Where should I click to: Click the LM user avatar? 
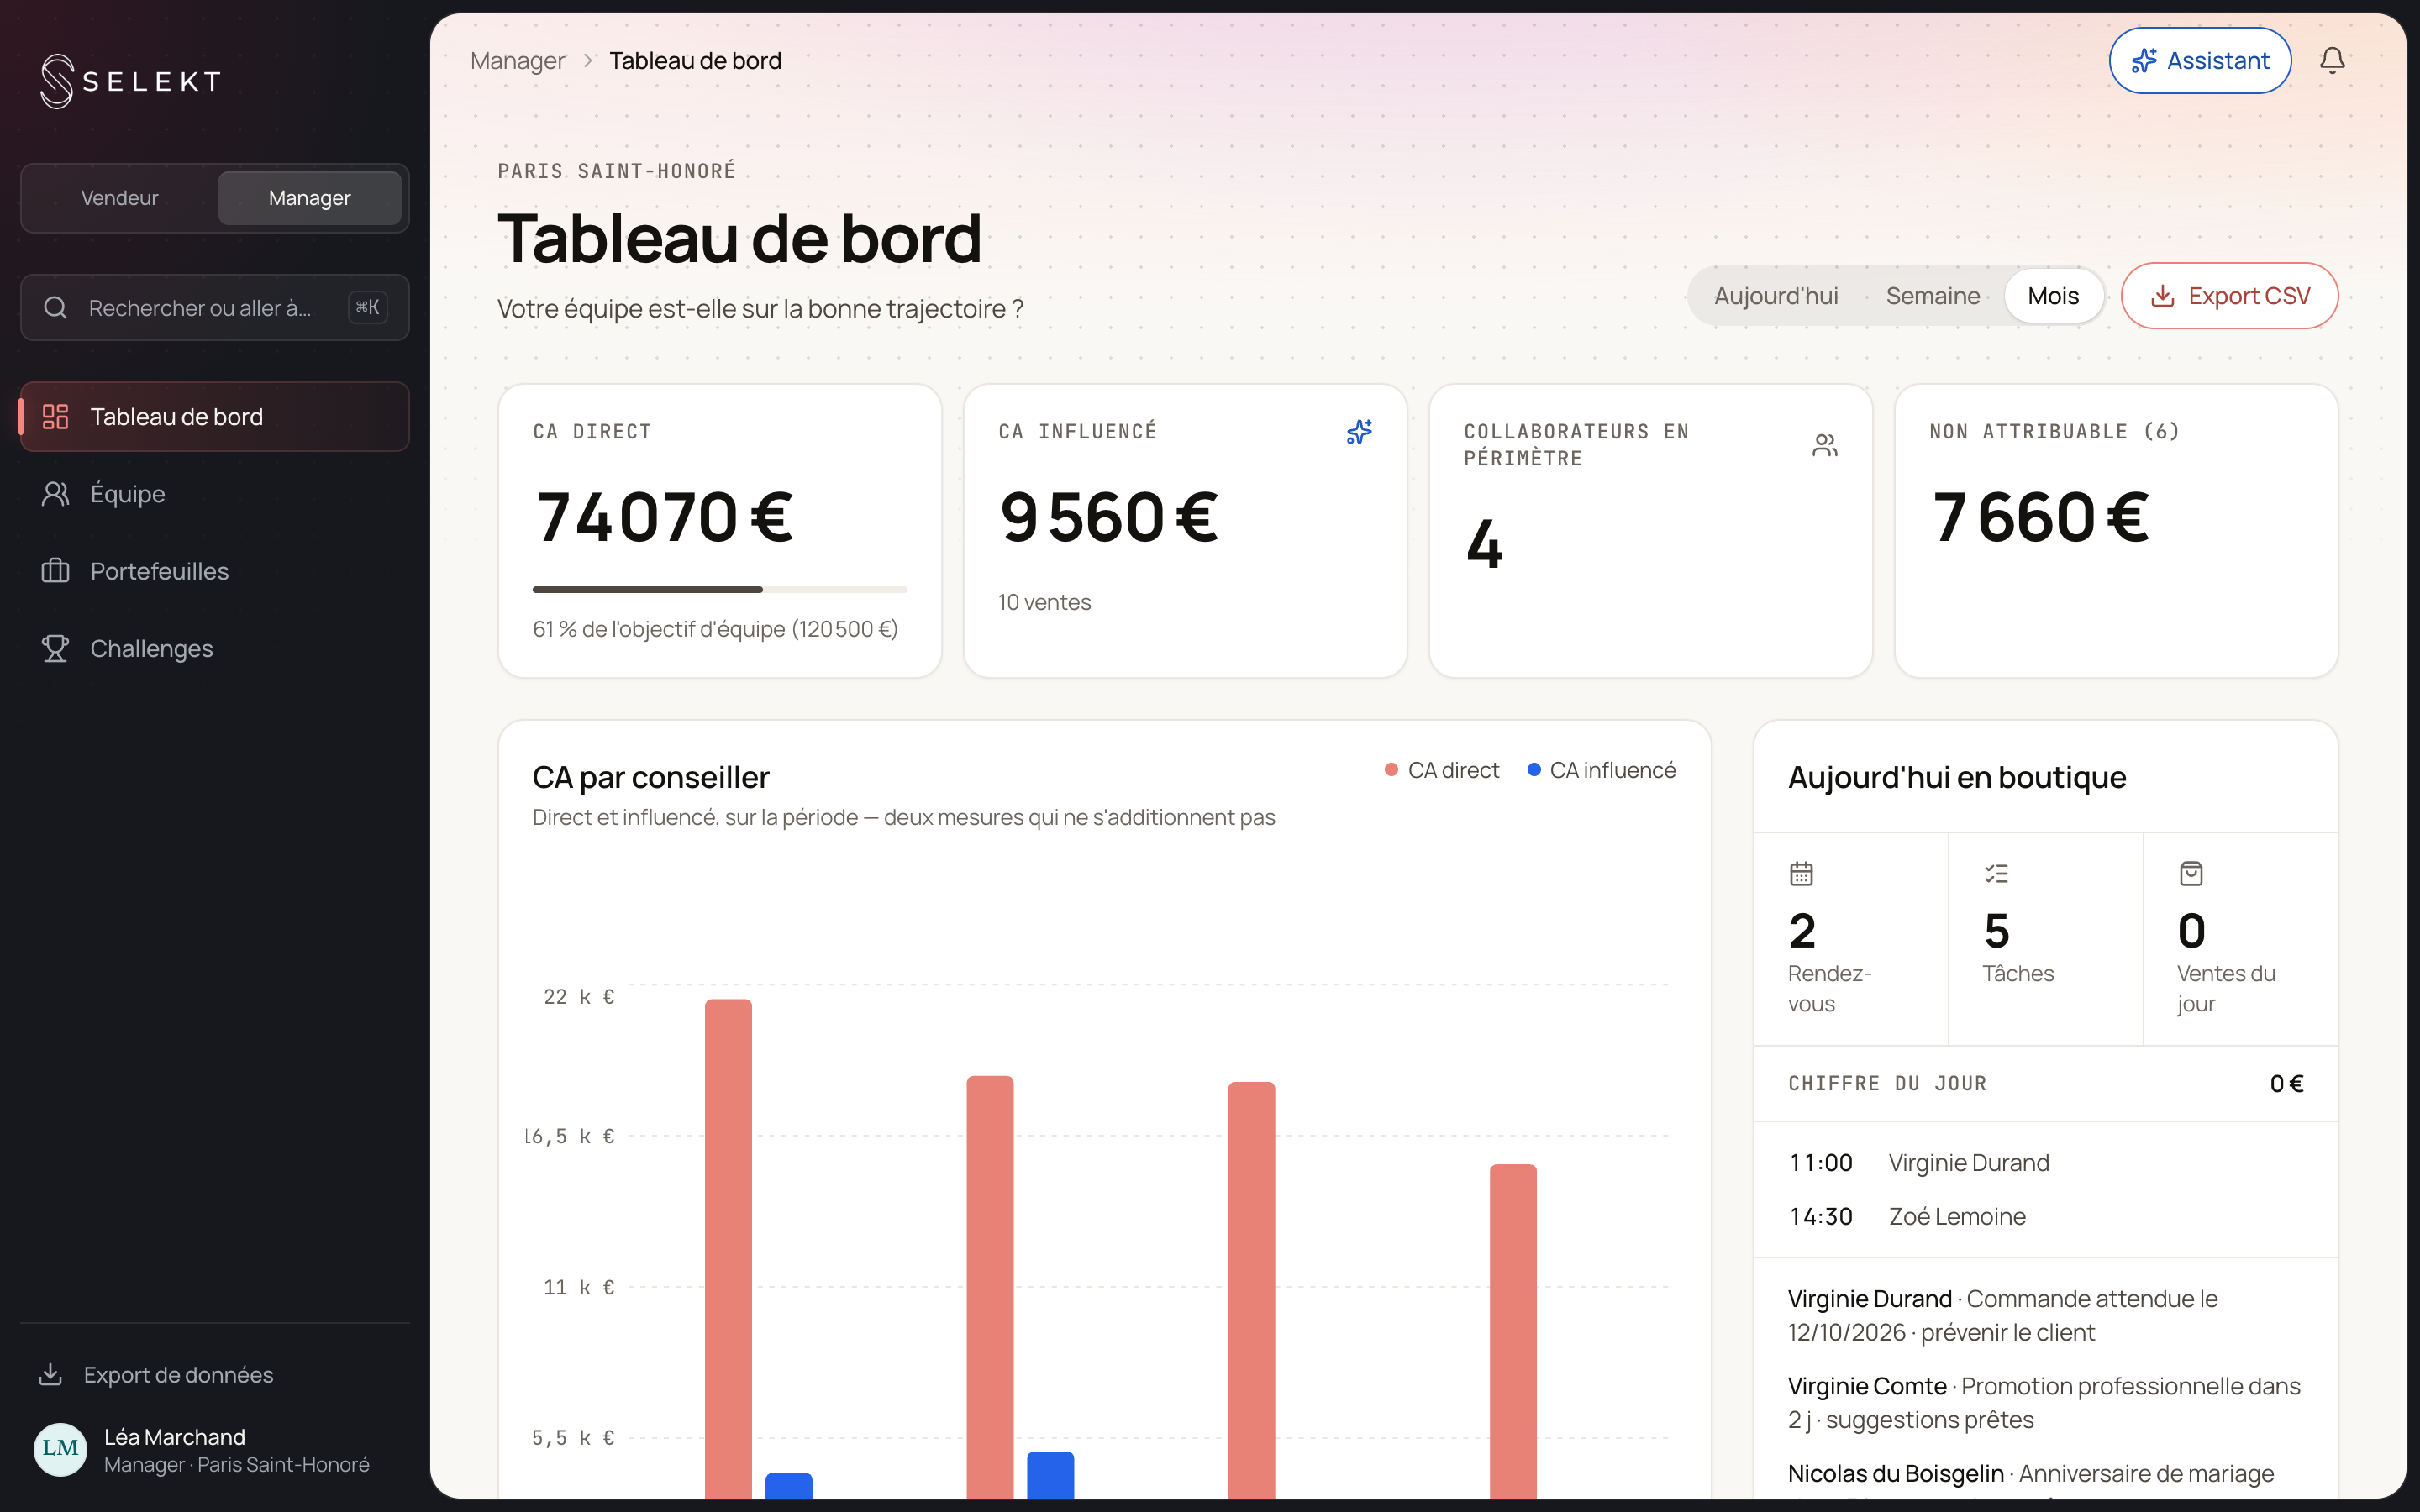coord(60,1449)
